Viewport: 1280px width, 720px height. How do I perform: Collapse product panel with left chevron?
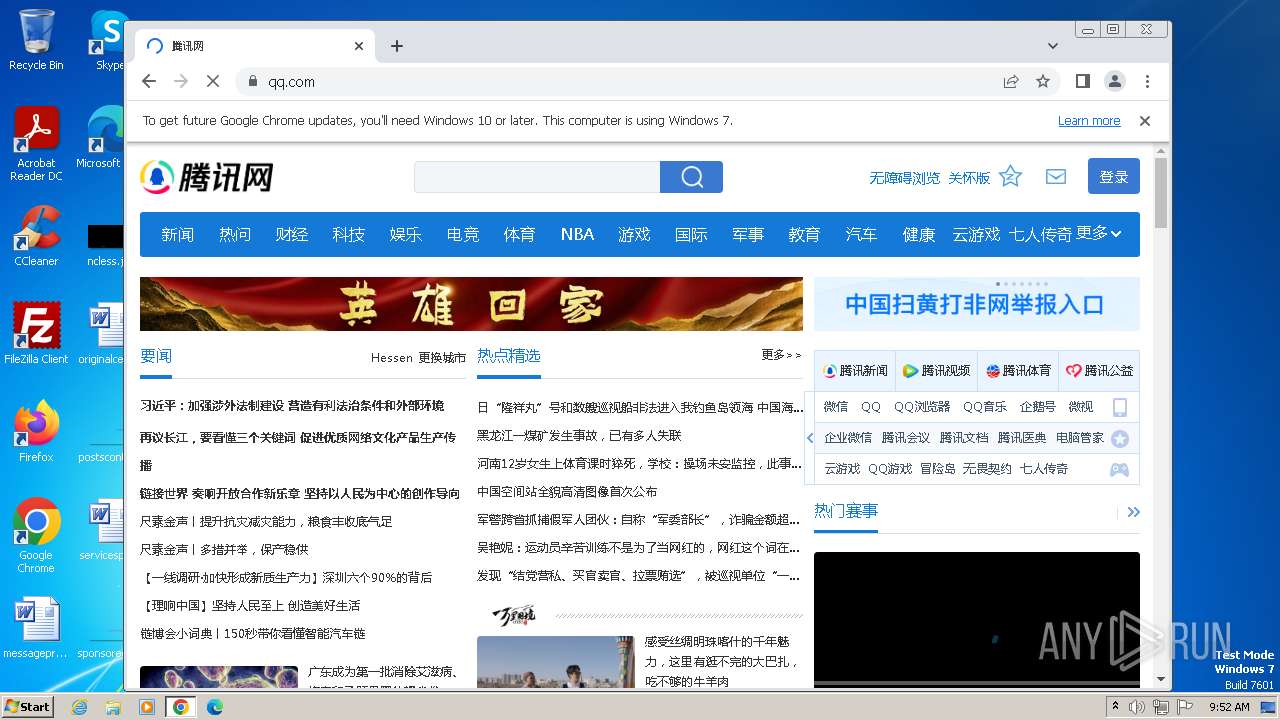click(810, 438)
